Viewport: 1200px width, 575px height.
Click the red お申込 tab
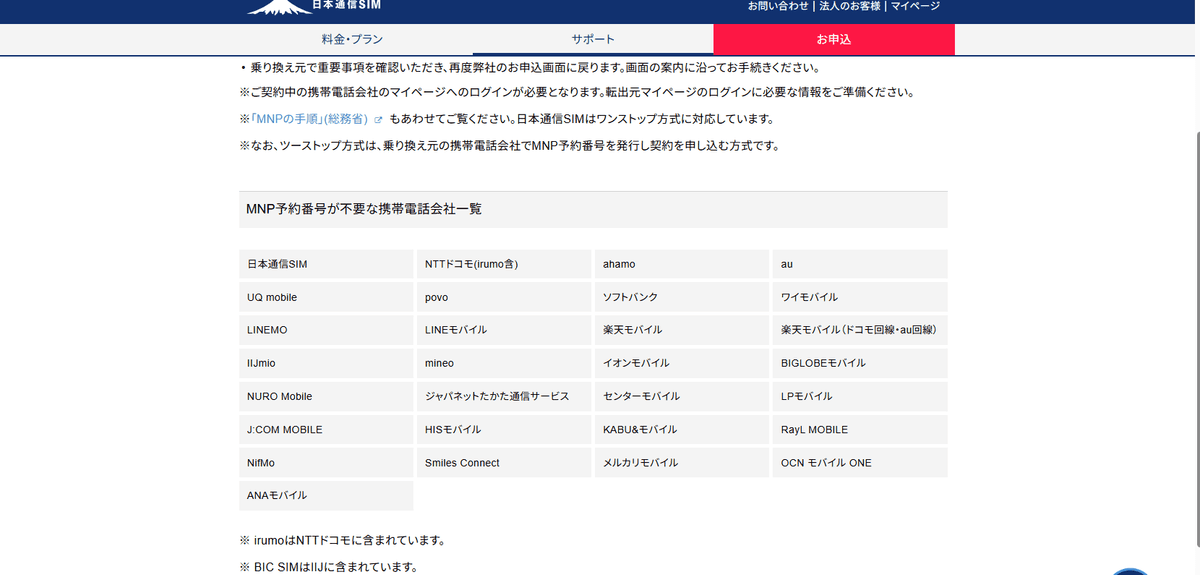coord(834,39)
